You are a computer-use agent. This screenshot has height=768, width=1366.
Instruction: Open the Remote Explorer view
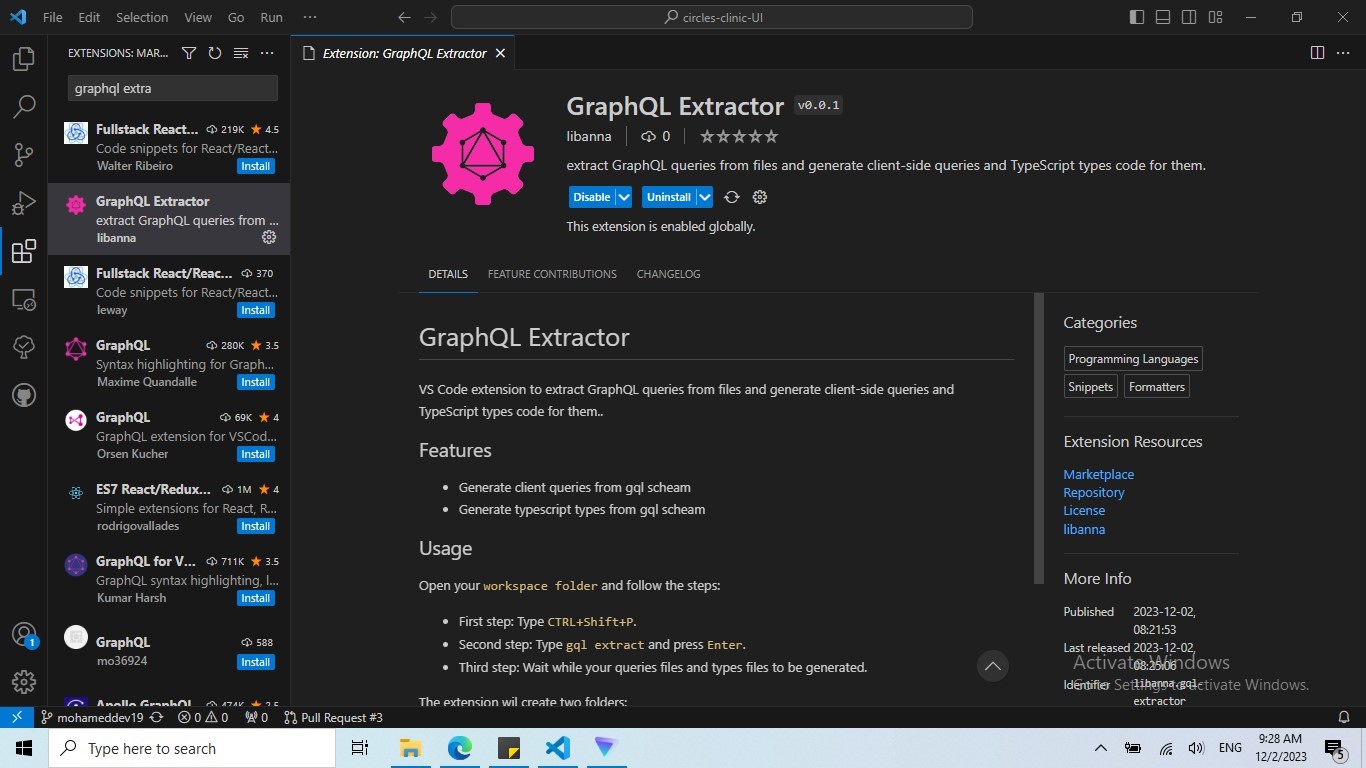pos(24,299)
